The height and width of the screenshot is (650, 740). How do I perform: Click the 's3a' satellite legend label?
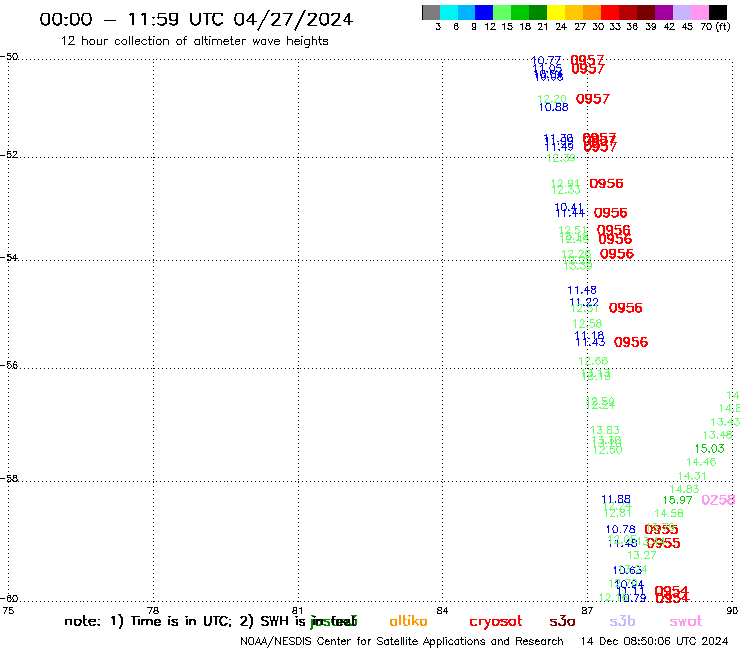(562, 621)
